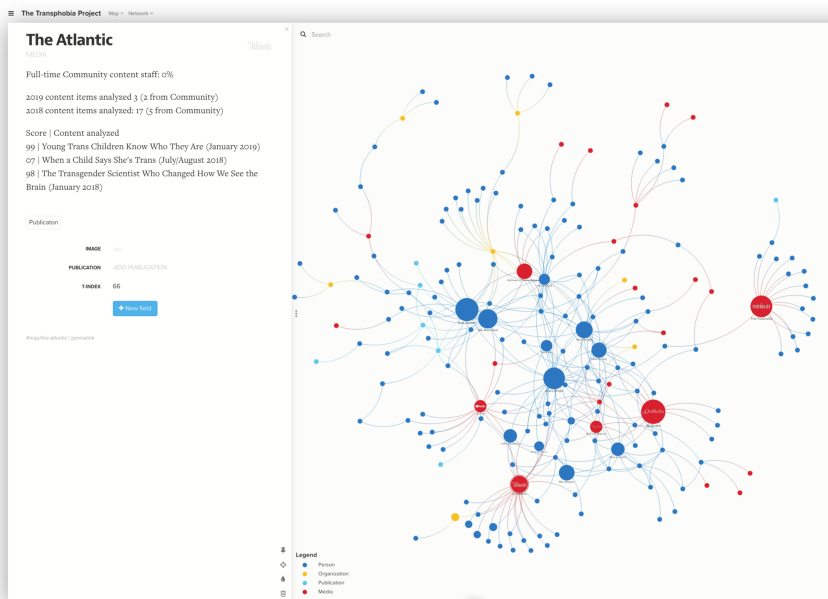The height and width of the screenshot is (599, 828).
Task: Open the hamburger menu icon
Action: (x=10, y=13)
